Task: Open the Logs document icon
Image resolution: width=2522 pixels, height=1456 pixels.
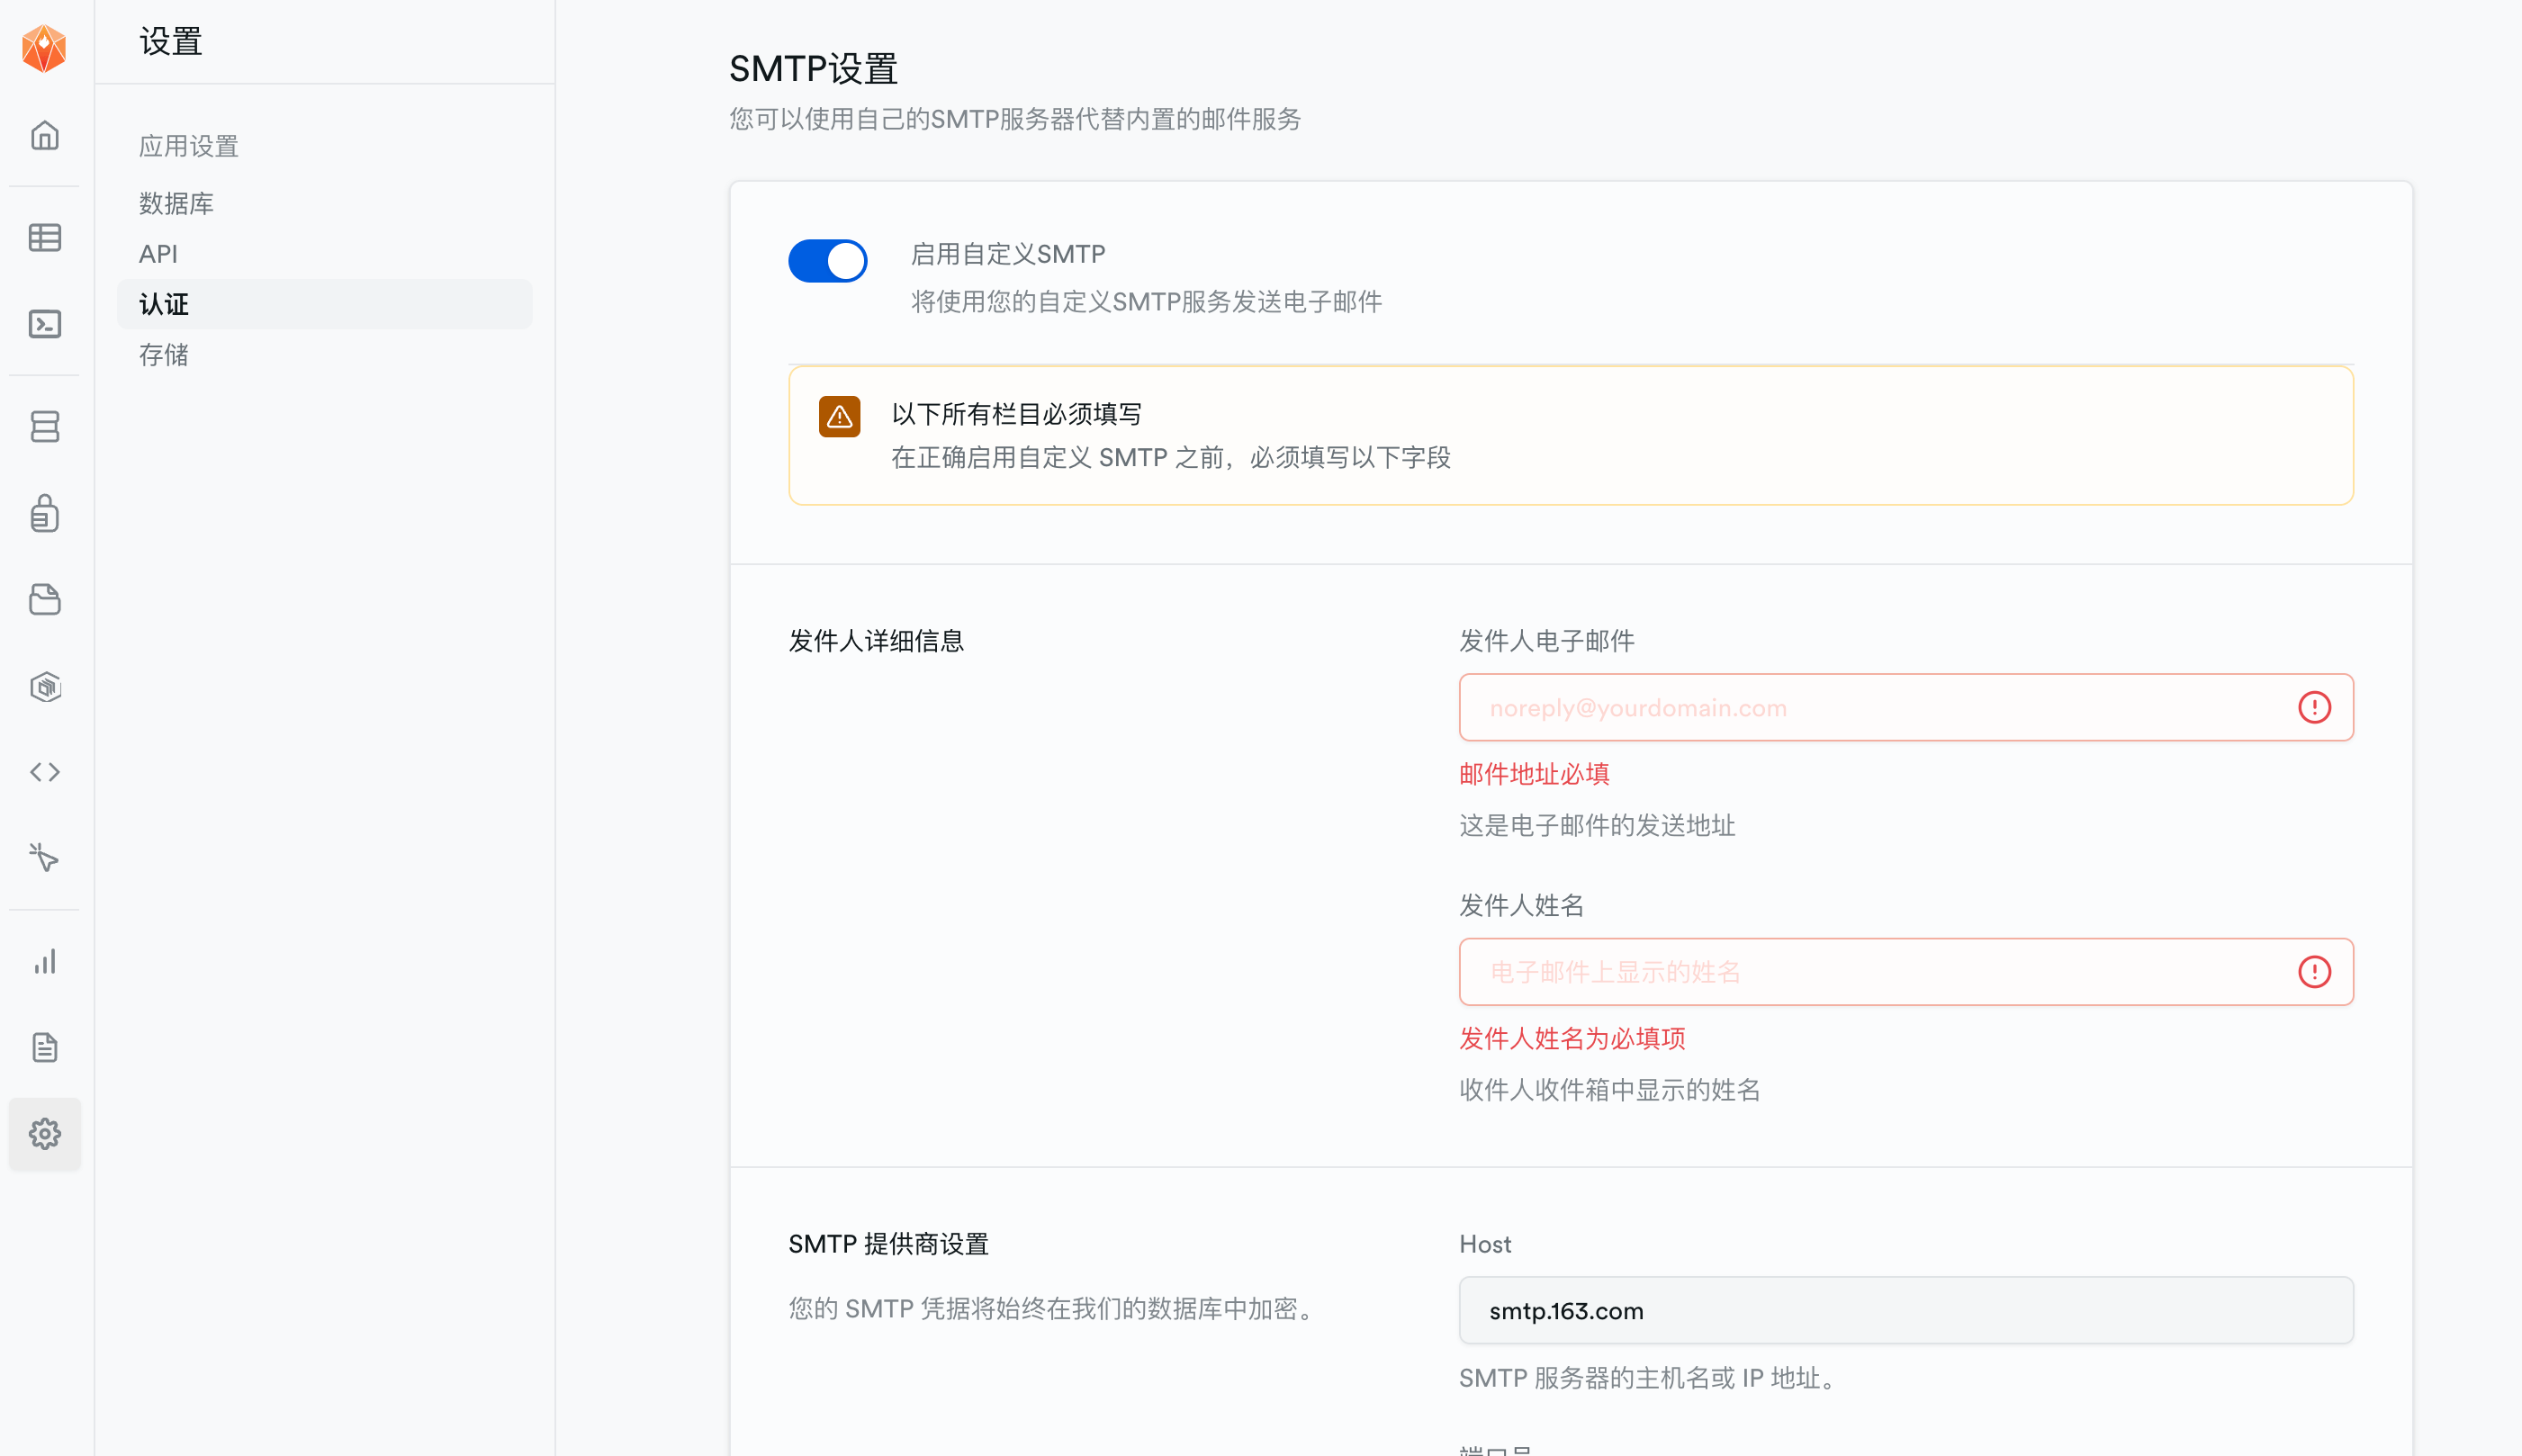Action: pyautogui.click(x=44, y=1047)
